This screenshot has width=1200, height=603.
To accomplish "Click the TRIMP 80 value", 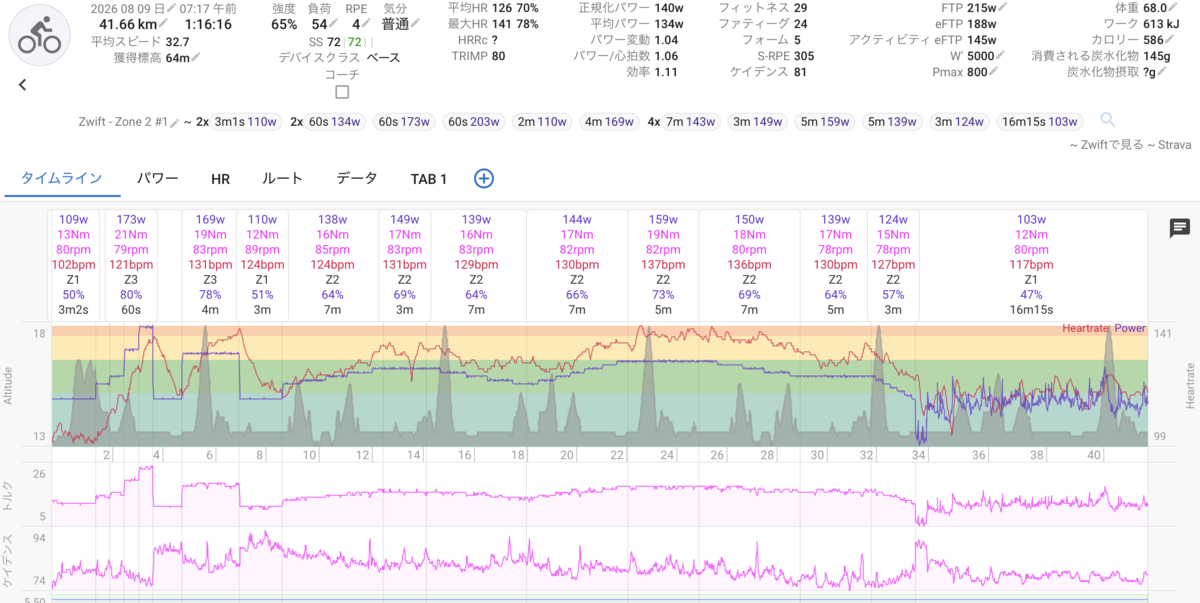I will coord(498,56).
